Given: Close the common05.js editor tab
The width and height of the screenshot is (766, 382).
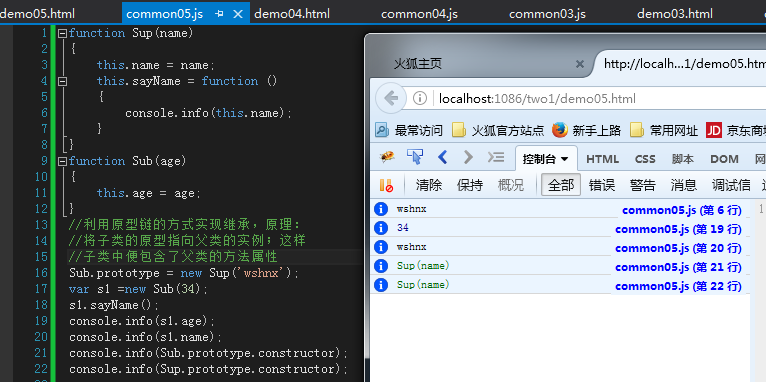Looking at the screenshot, I should 238,14.
